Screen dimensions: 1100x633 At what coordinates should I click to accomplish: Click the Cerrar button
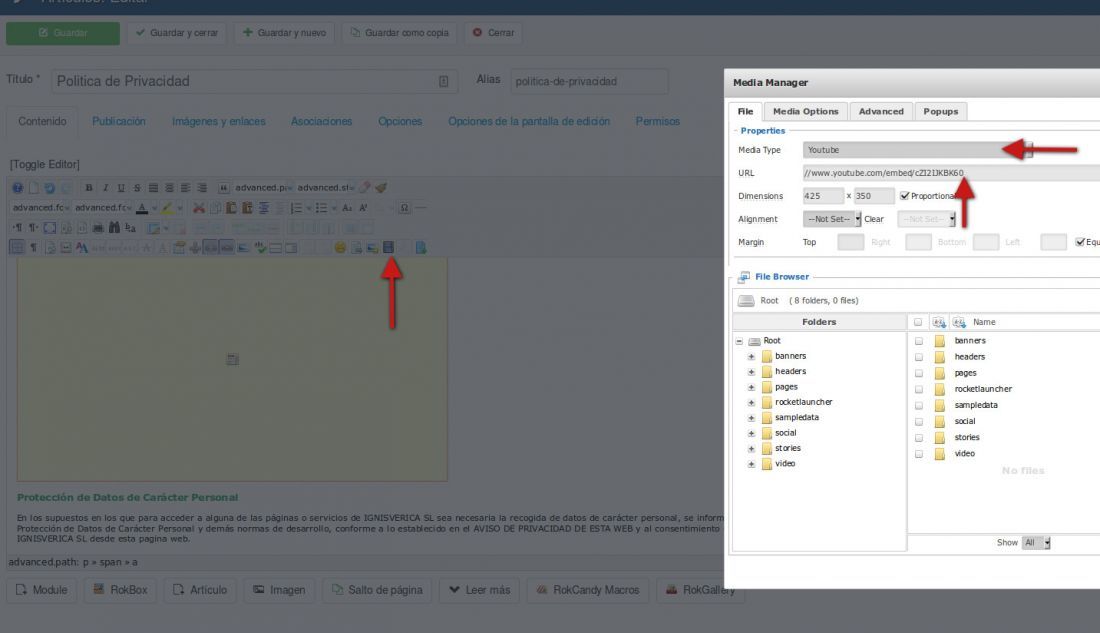(x=493, y=33)
